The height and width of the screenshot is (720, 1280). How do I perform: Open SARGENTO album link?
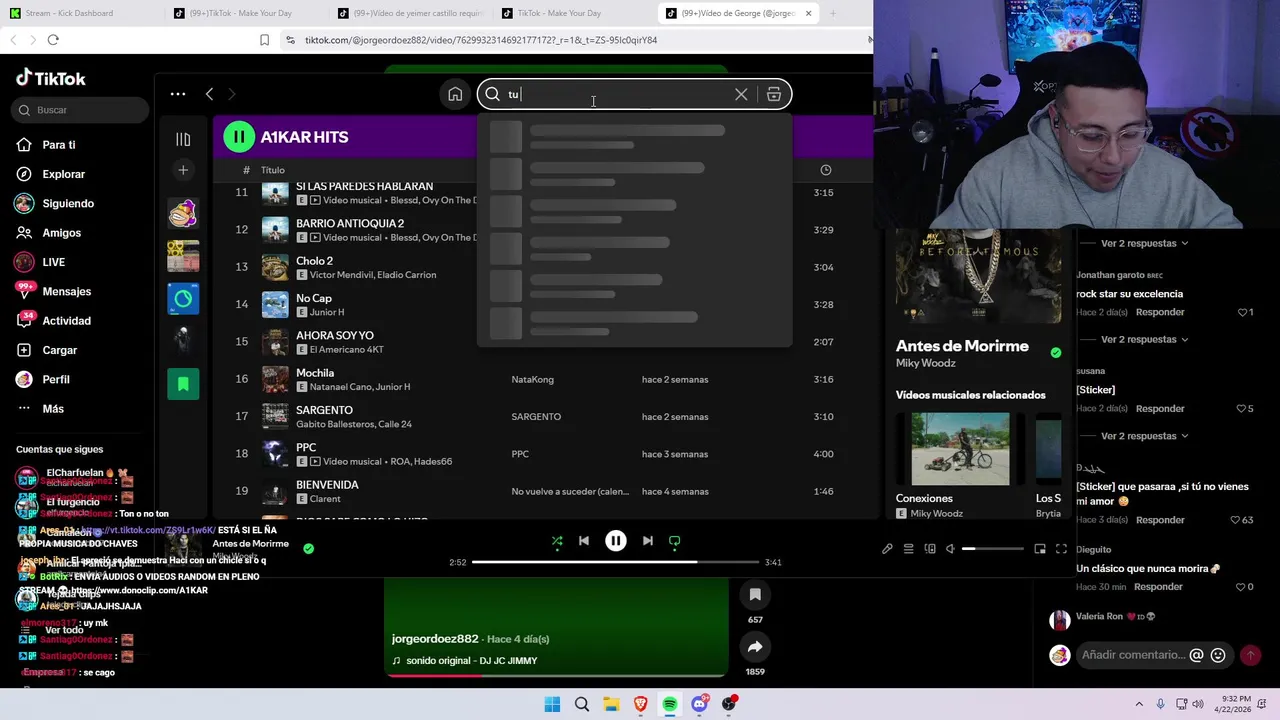click(536, 417)
